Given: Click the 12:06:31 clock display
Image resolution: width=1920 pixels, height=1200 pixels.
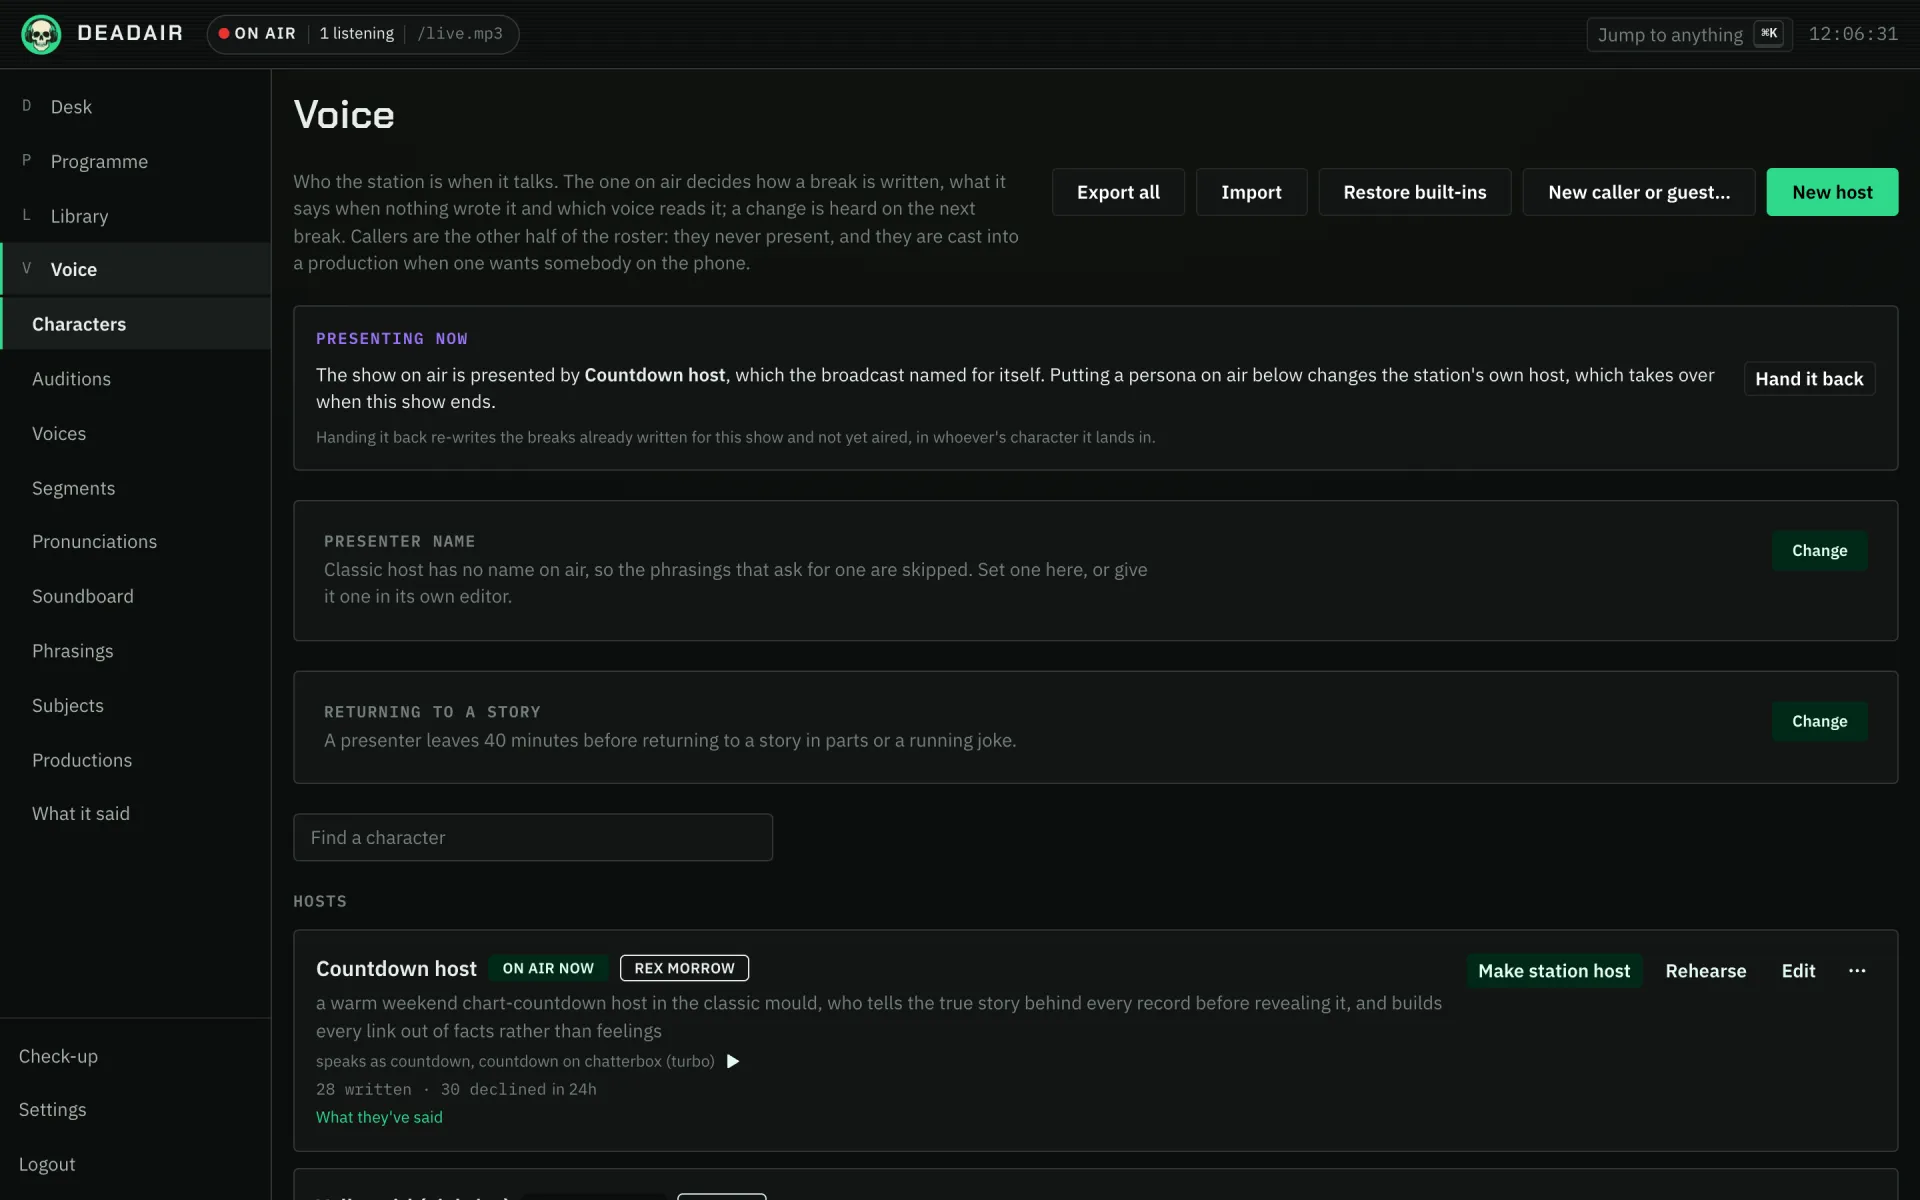Looking at the screenshot, I should coord(1853,34).
